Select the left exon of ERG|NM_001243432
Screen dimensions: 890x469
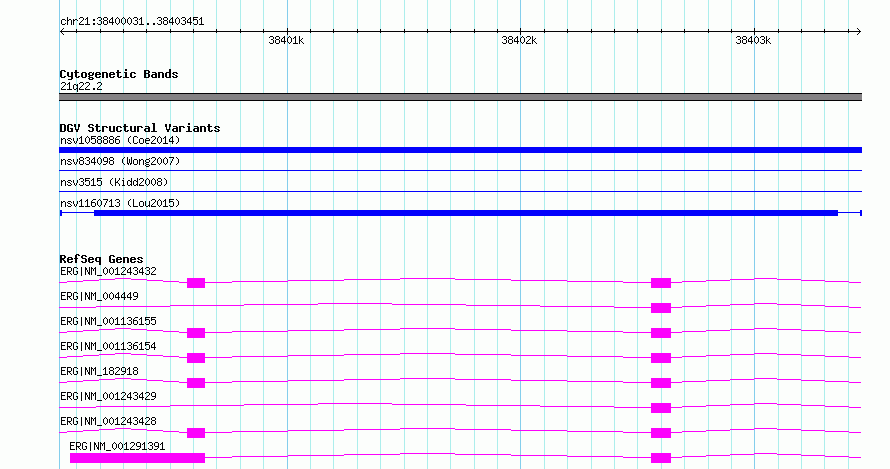196,283
